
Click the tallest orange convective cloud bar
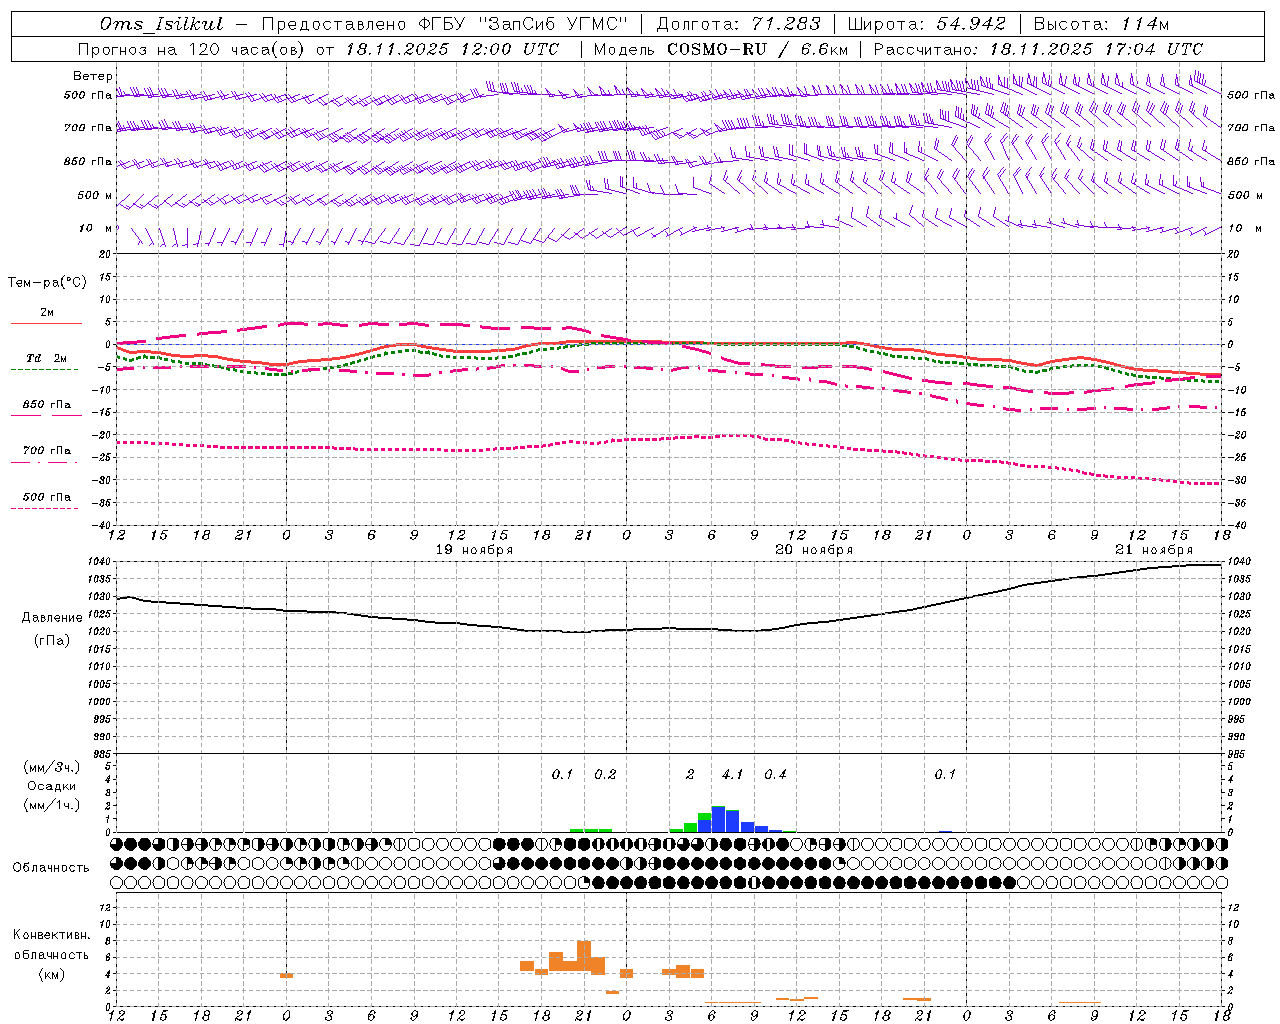point(584,955)
